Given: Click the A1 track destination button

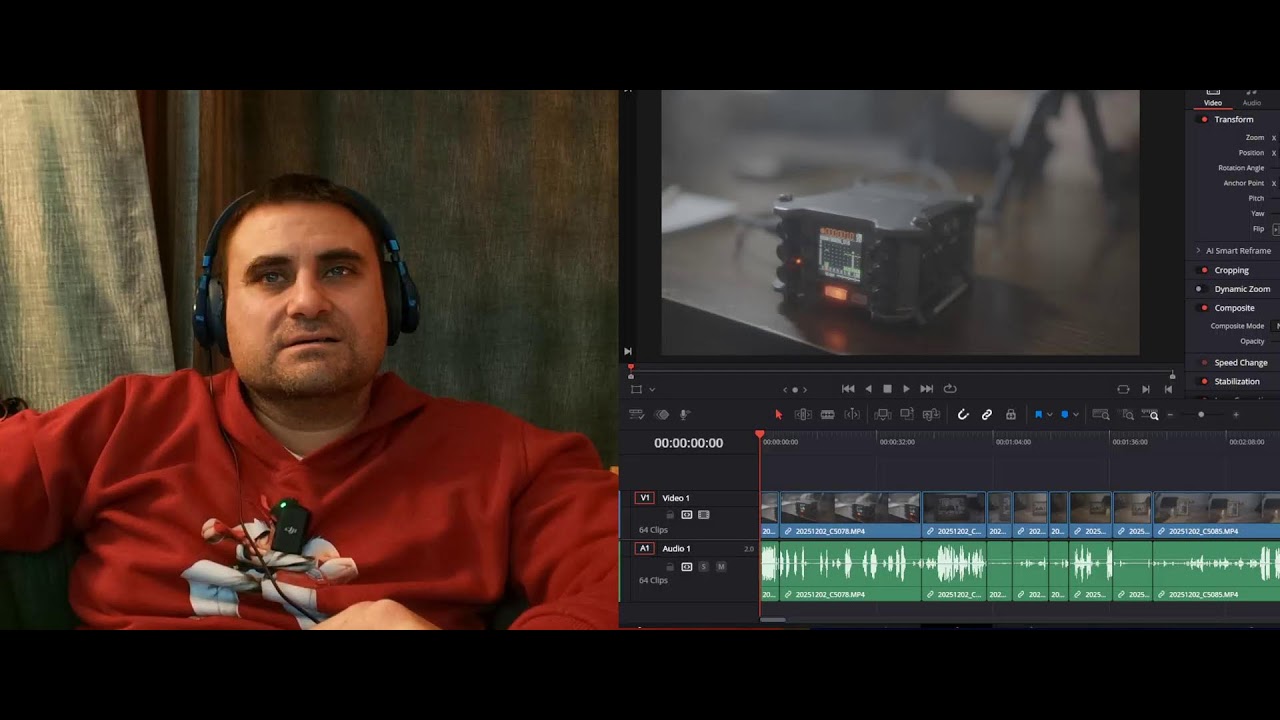Looking at the screenshot, I should (645, 548).
